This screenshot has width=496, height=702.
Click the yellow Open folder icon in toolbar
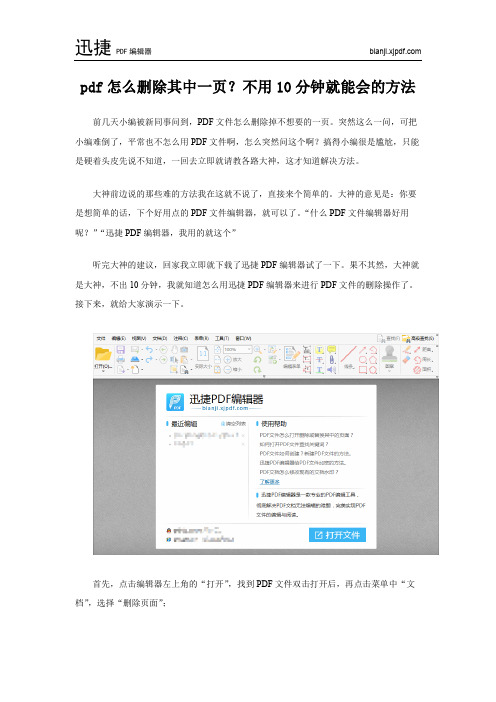pyautogui.click(x=103, y=353)
